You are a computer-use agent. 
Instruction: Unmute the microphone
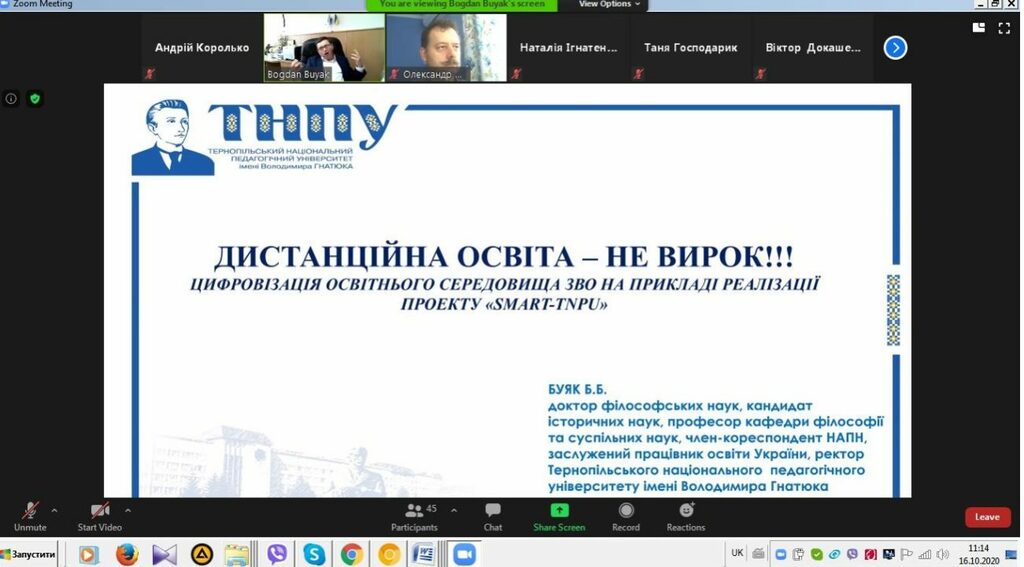tap(30, 515)
